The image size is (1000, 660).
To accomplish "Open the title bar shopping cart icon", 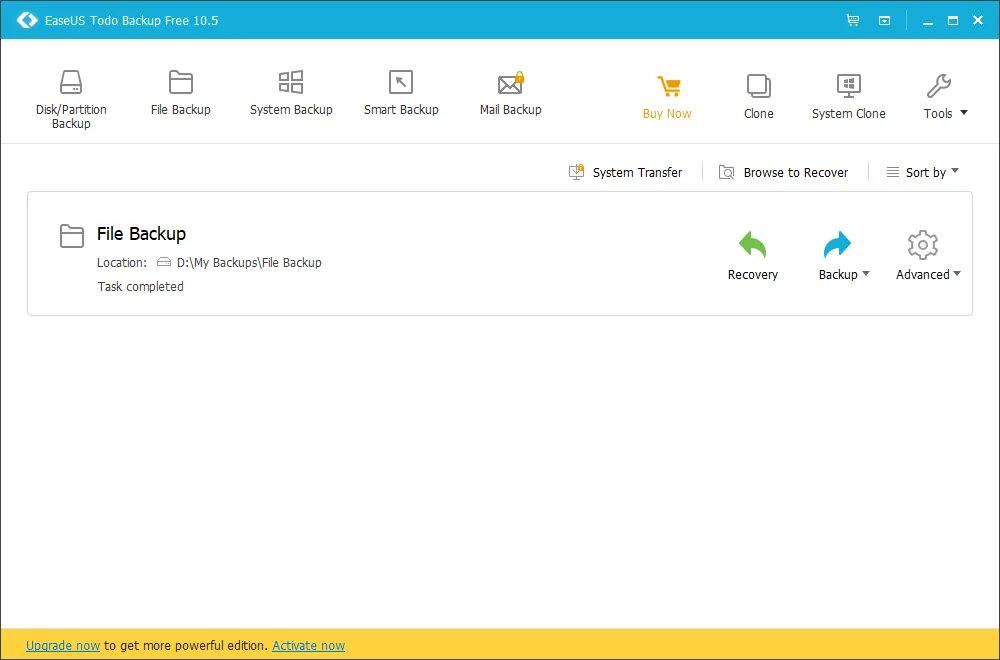I will pos(853,20).
